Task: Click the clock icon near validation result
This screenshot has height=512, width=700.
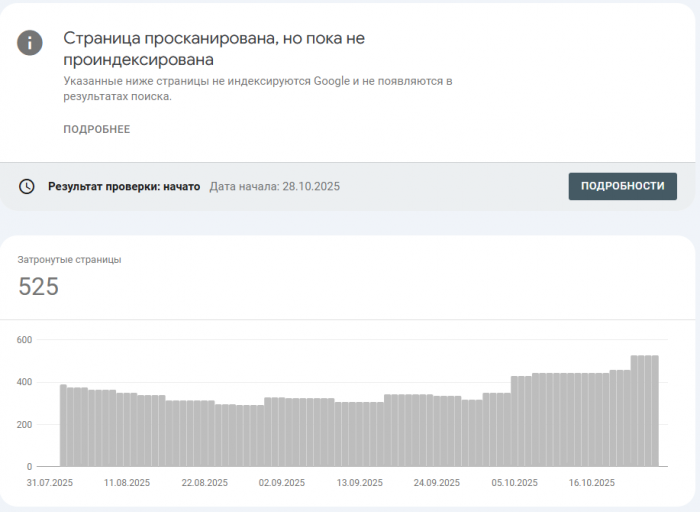Action: [x=26, y=186]
